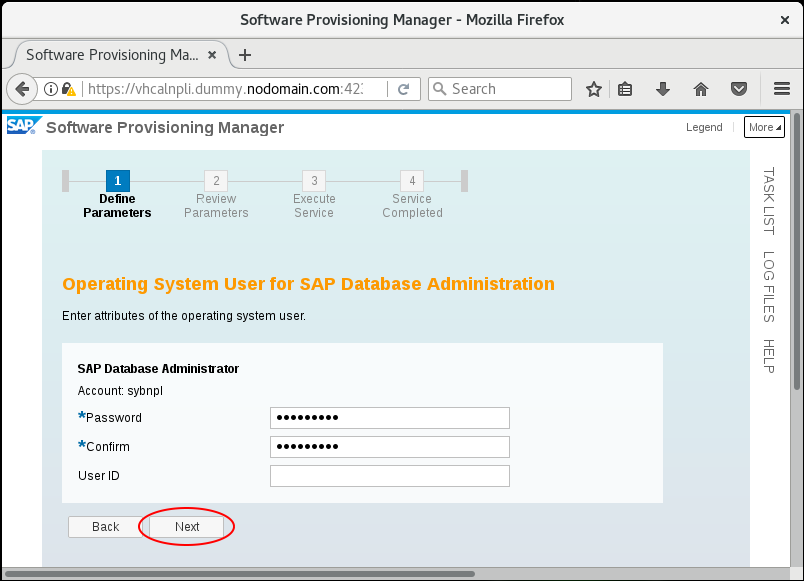Bookmark this page with the star icon
This screenshot has width=804, height=581.
(594, 89)
